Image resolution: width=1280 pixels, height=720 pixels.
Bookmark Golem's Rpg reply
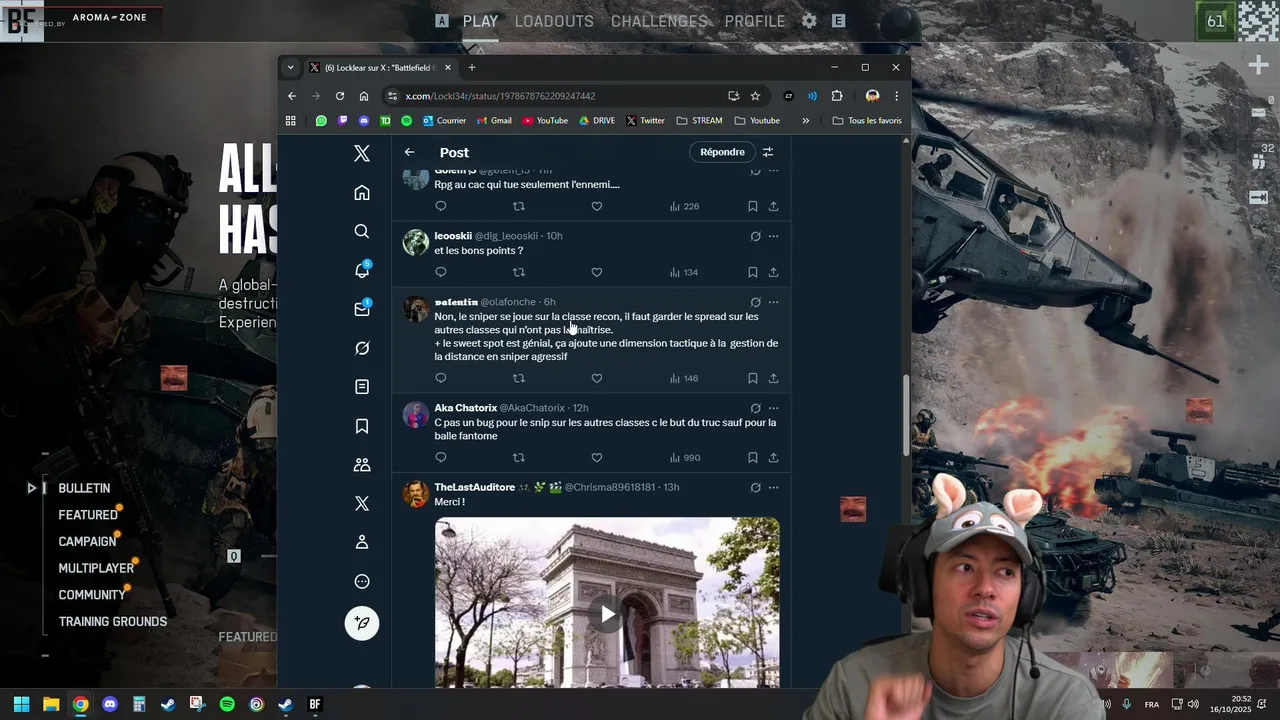tap(752, 206)
